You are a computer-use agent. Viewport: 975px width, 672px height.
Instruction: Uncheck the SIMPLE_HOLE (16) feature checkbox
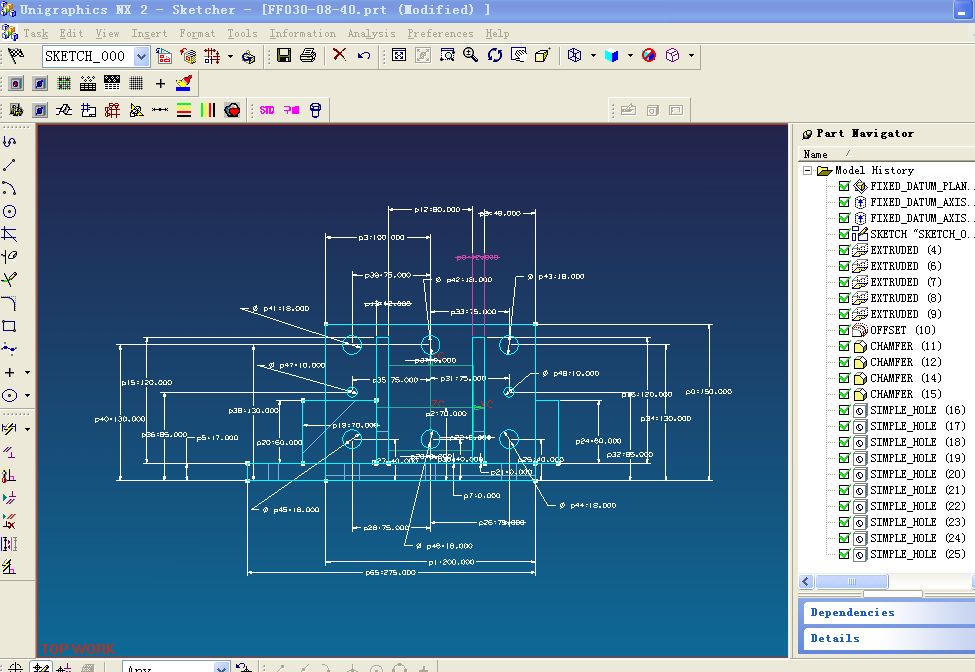click(x=844, y=410)
